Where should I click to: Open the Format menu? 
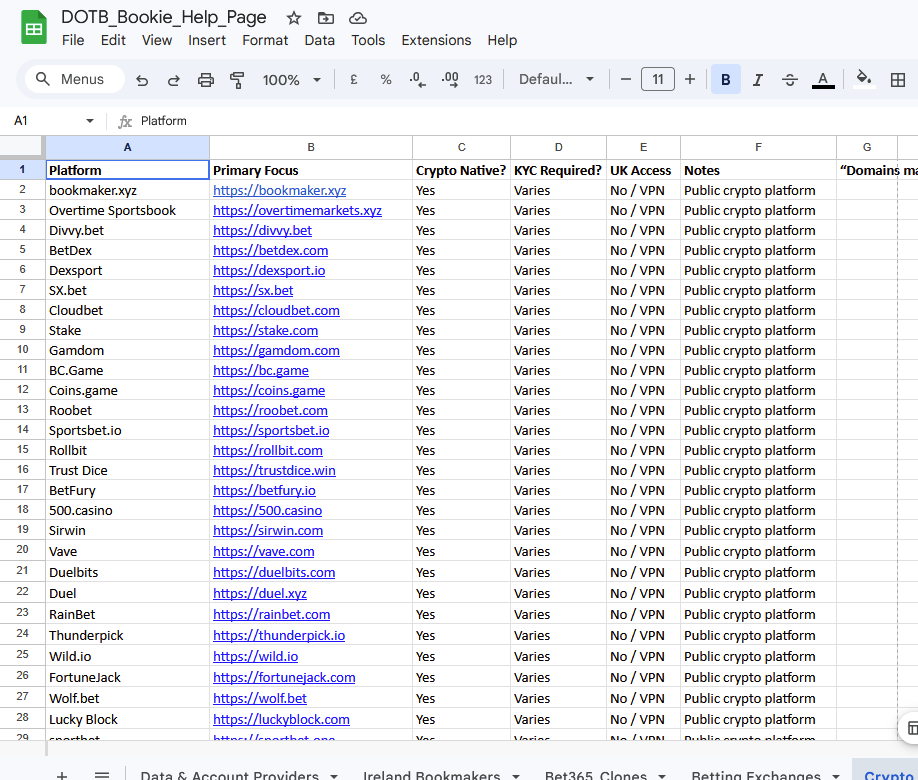(x=265, y=40)
